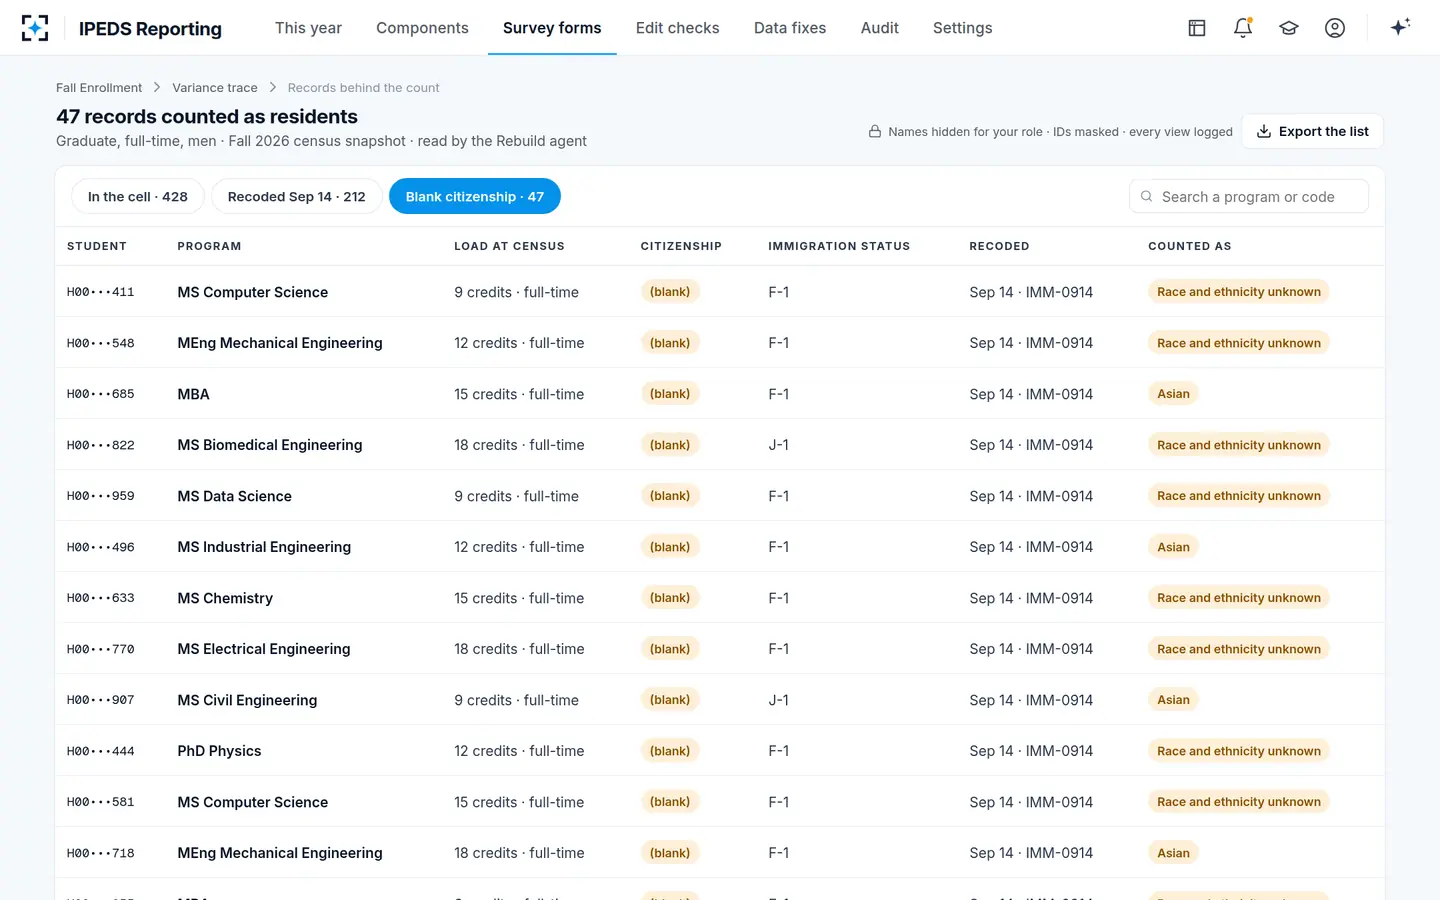The image size is (1440, 900).
Task: Sort by the IMMIGRATION STATUS header
Action: pos(839,246)
